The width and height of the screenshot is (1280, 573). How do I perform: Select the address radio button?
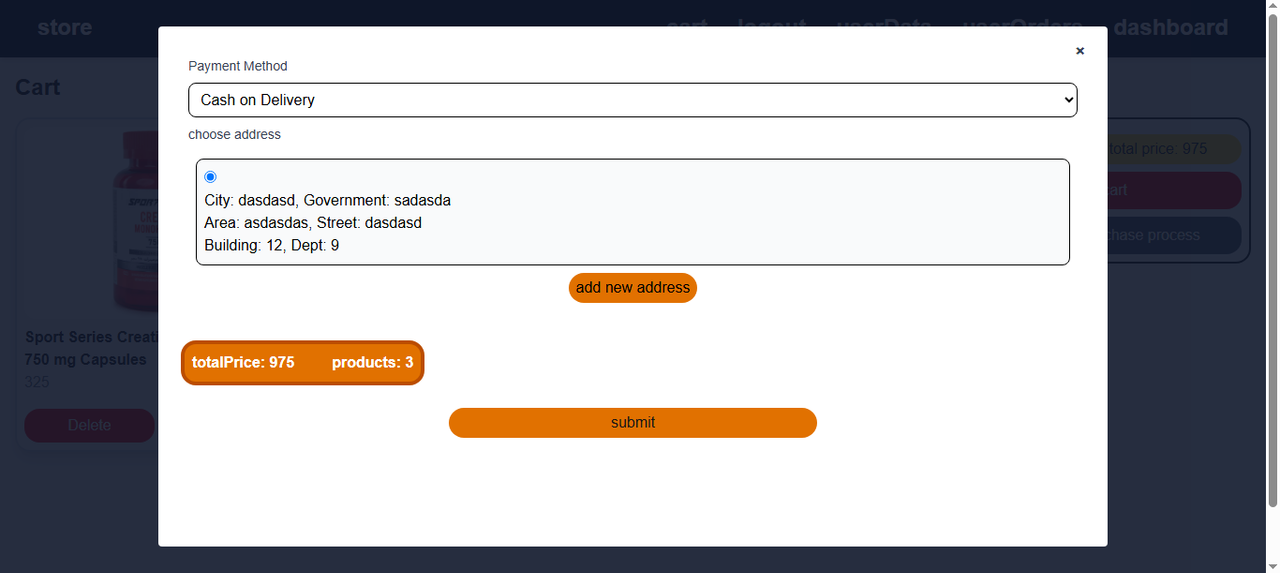coord(210,177)
